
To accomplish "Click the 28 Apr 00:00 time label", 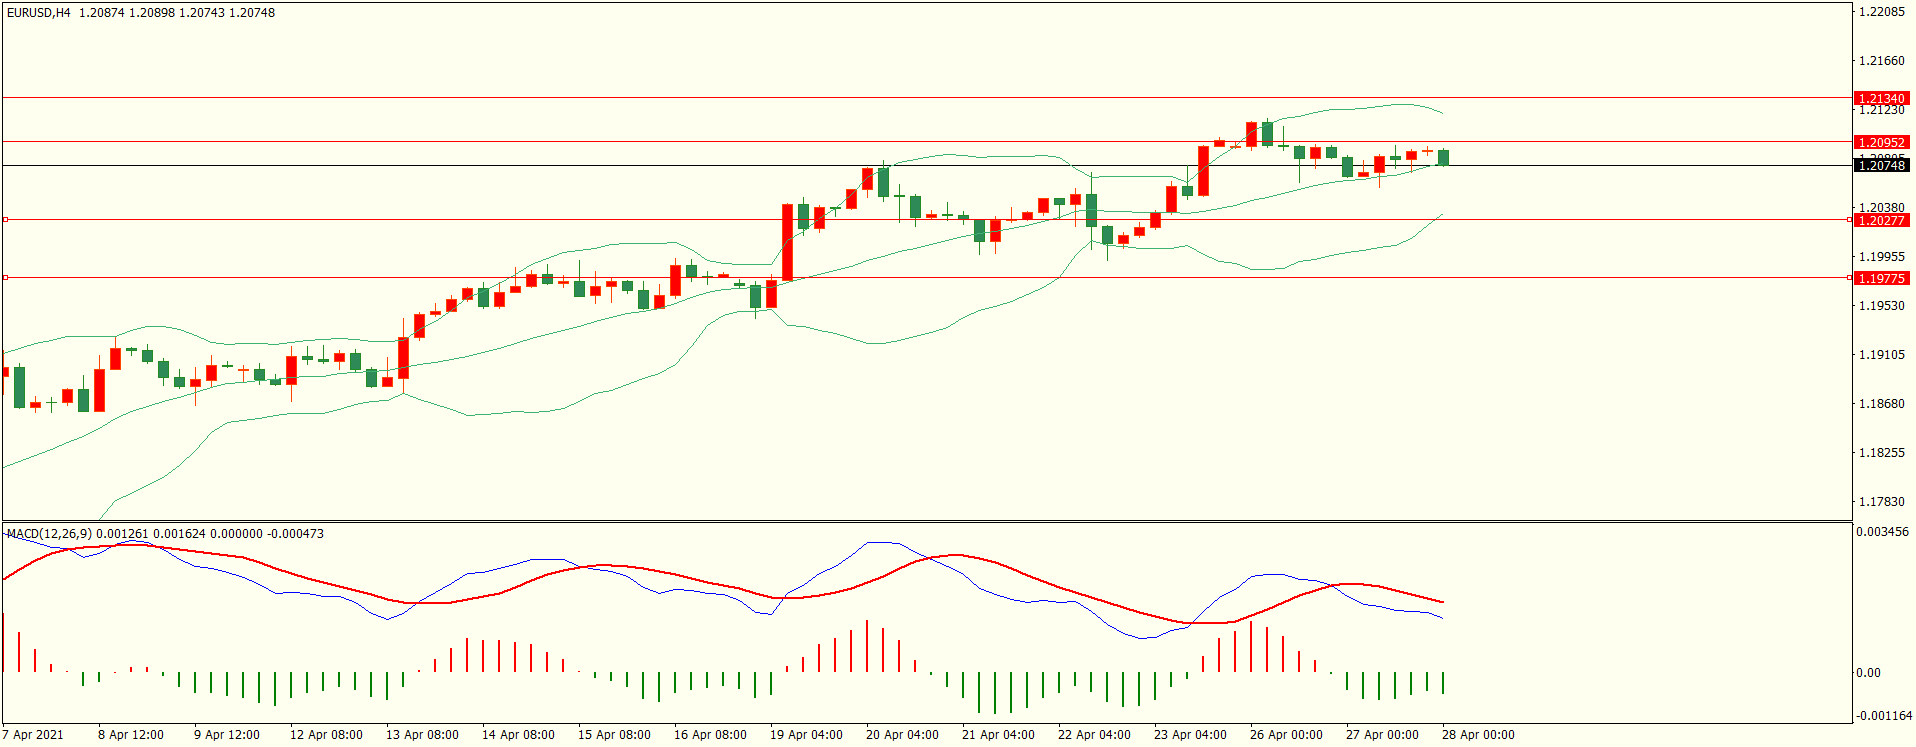I will (x=1478, y=735).
